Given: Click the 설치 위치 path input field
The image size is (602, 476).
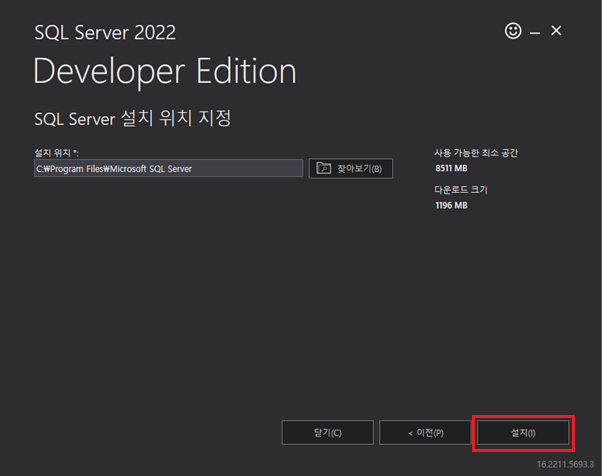Looking at the screenshot, I should click(x=169, y=169).
